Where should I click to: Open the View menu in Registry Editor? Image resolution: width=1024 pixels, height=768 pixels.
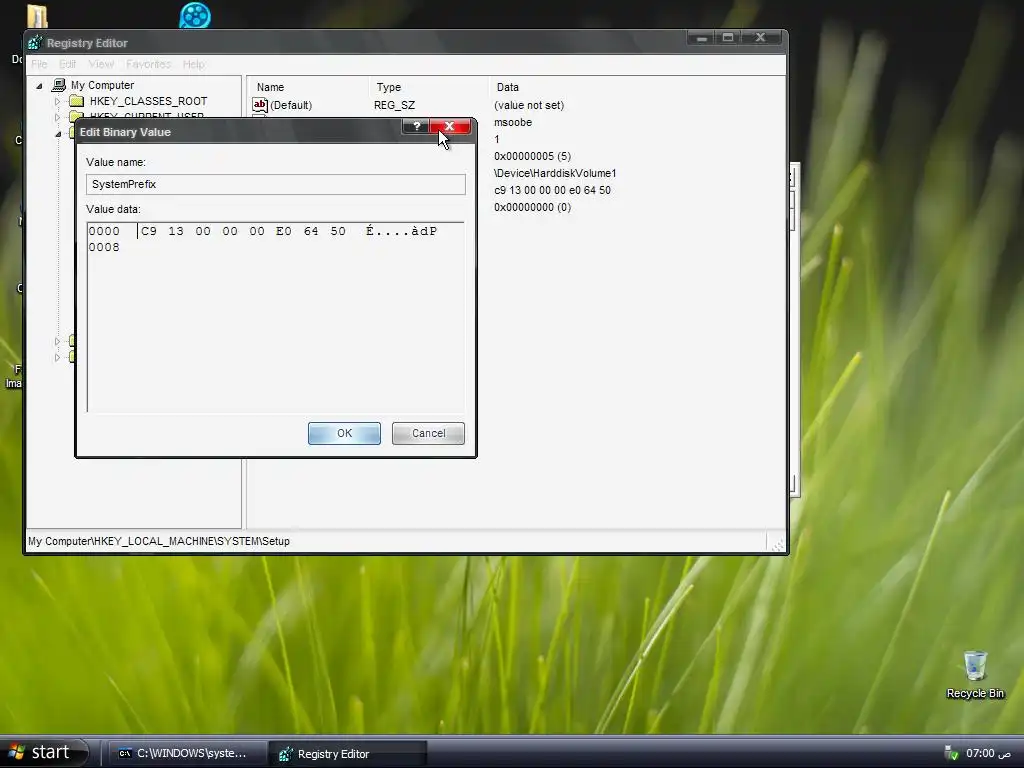(x=101, y=64)
